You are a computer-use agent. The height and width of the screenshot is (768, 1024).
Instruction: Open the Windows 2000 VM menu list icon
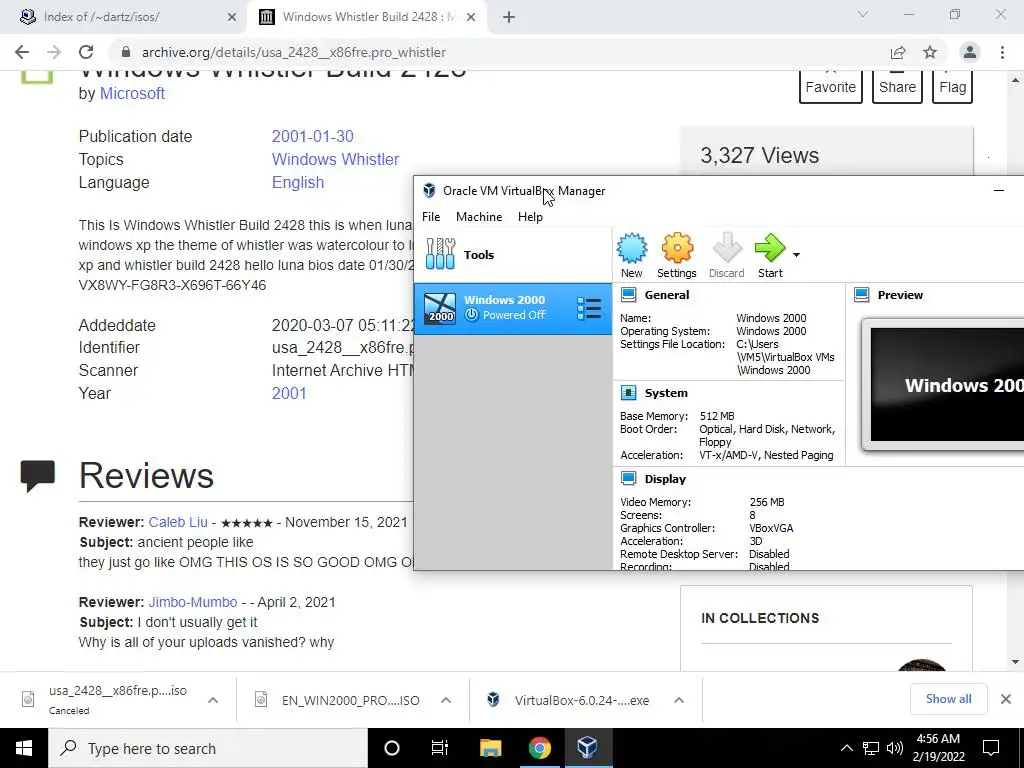point(589,309)
